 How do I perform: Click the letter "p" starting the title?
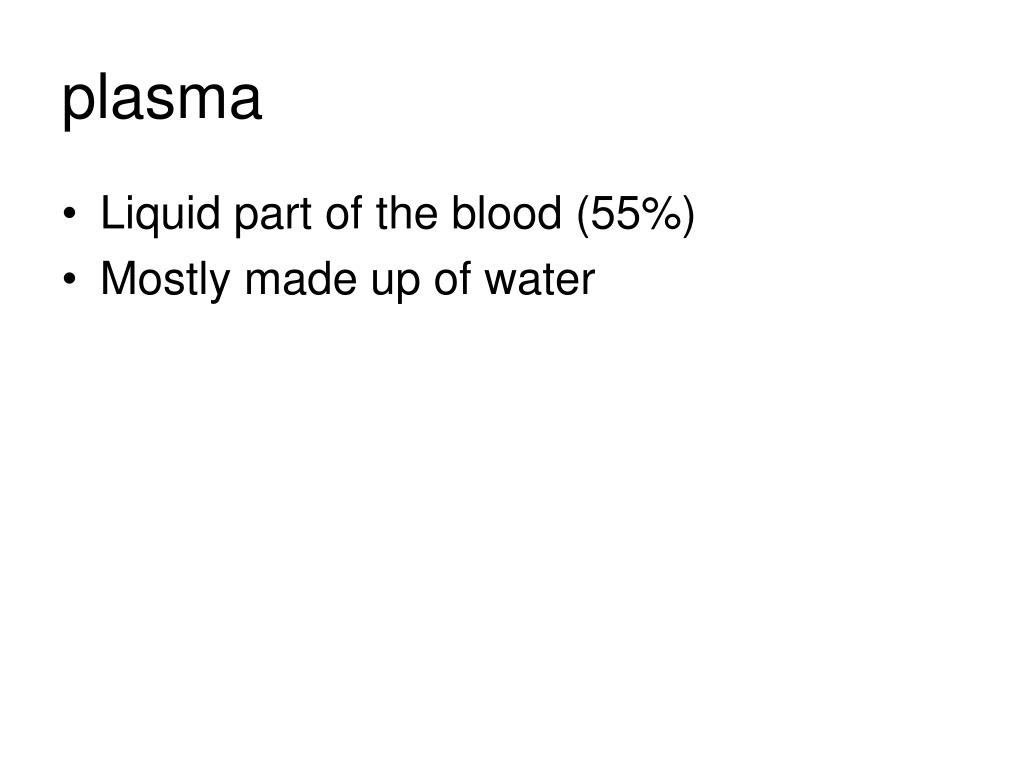75,104
